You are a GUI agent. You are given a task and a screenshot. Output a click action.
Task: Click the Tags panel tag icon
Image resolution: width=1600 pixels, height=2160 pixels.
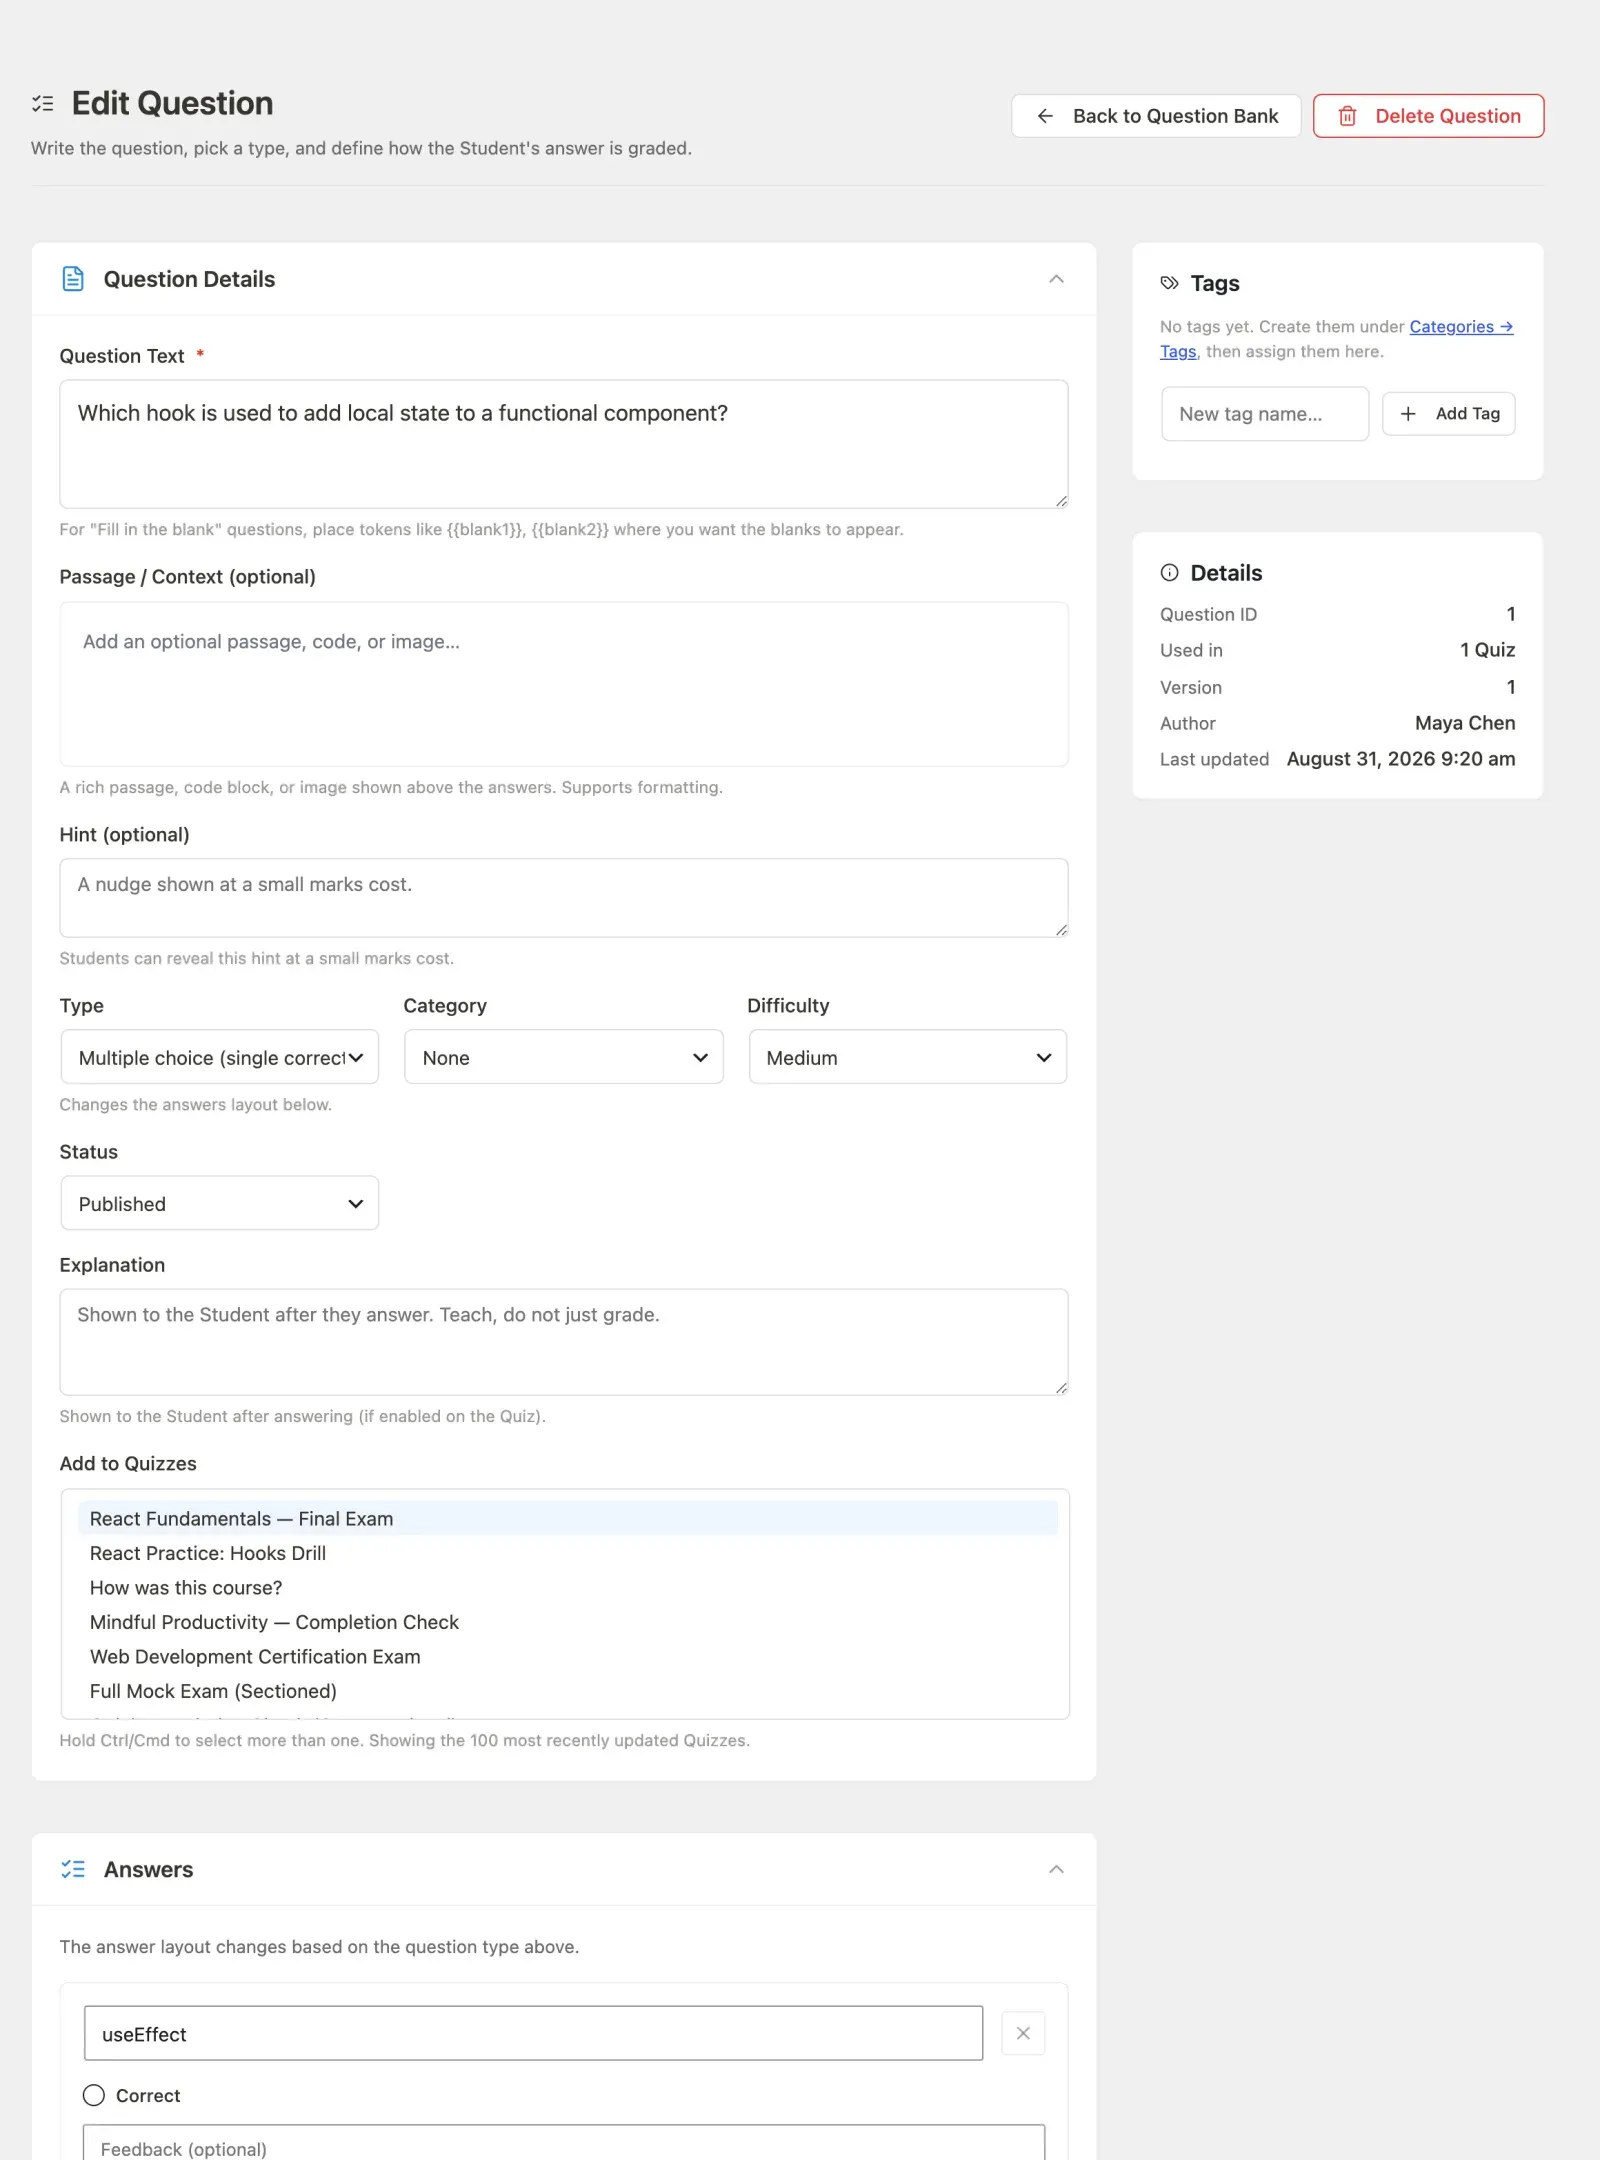pyautogui.click(x=1169, y=283)
